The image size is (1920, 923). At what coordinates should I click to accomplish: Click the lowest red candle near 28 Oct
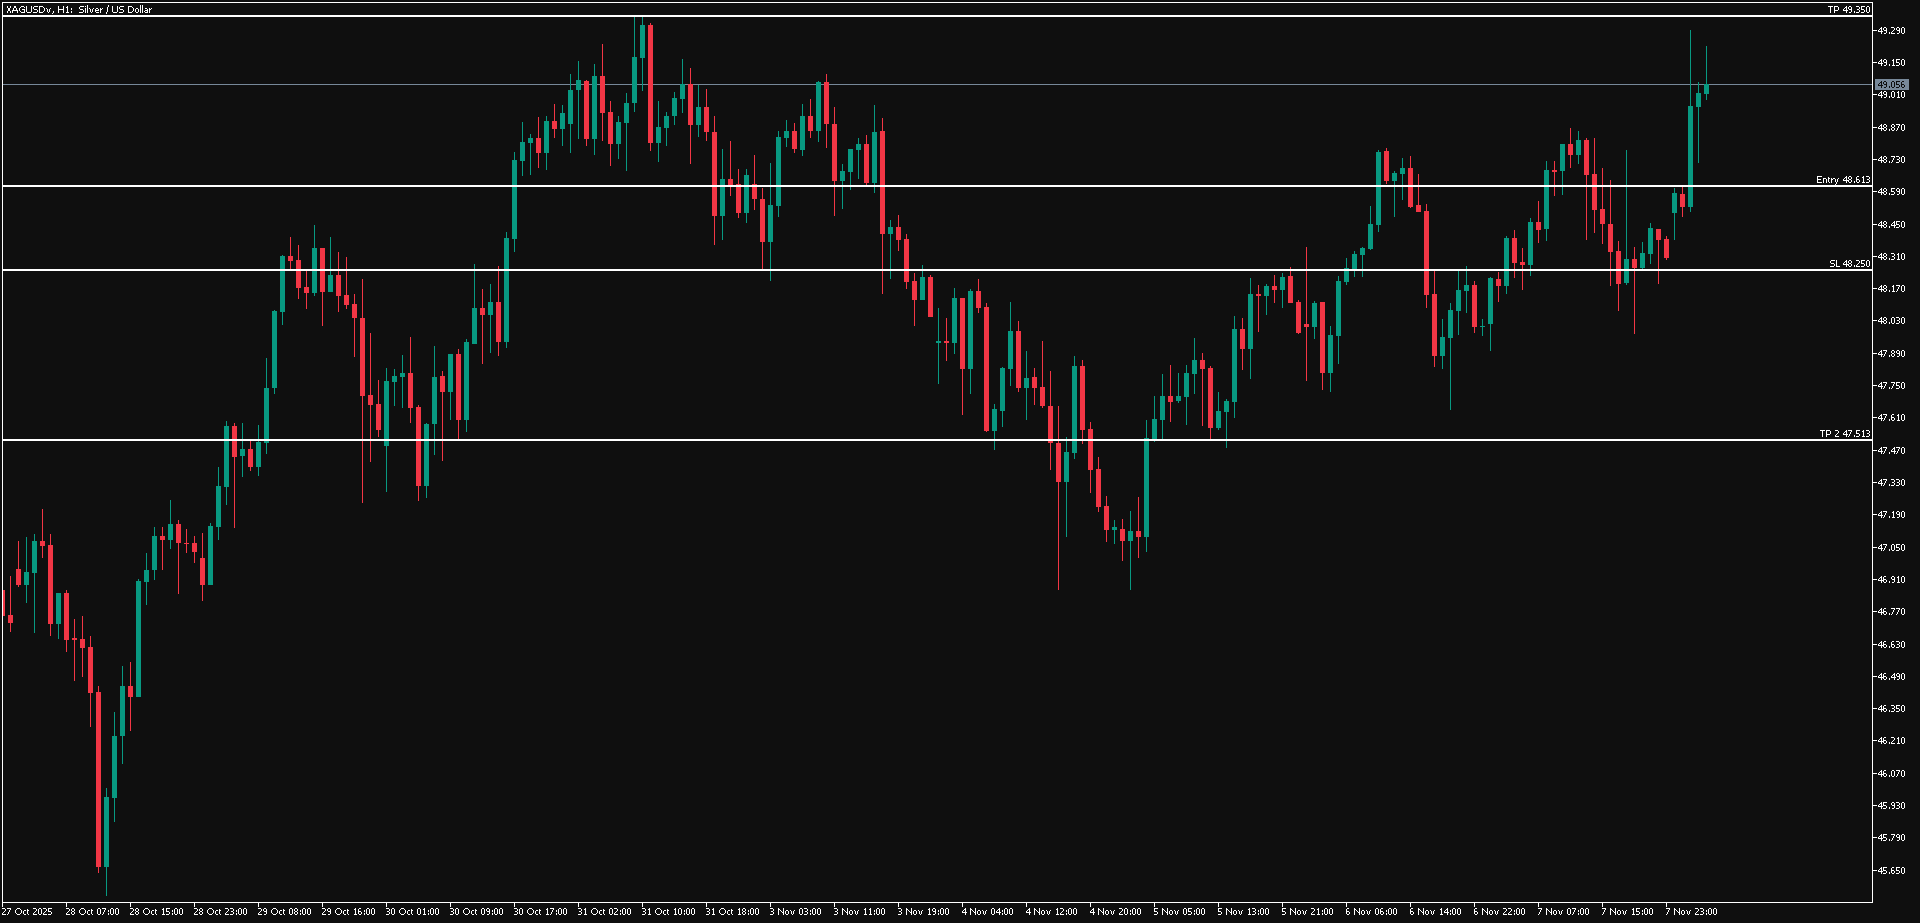(x=99, y=780)
